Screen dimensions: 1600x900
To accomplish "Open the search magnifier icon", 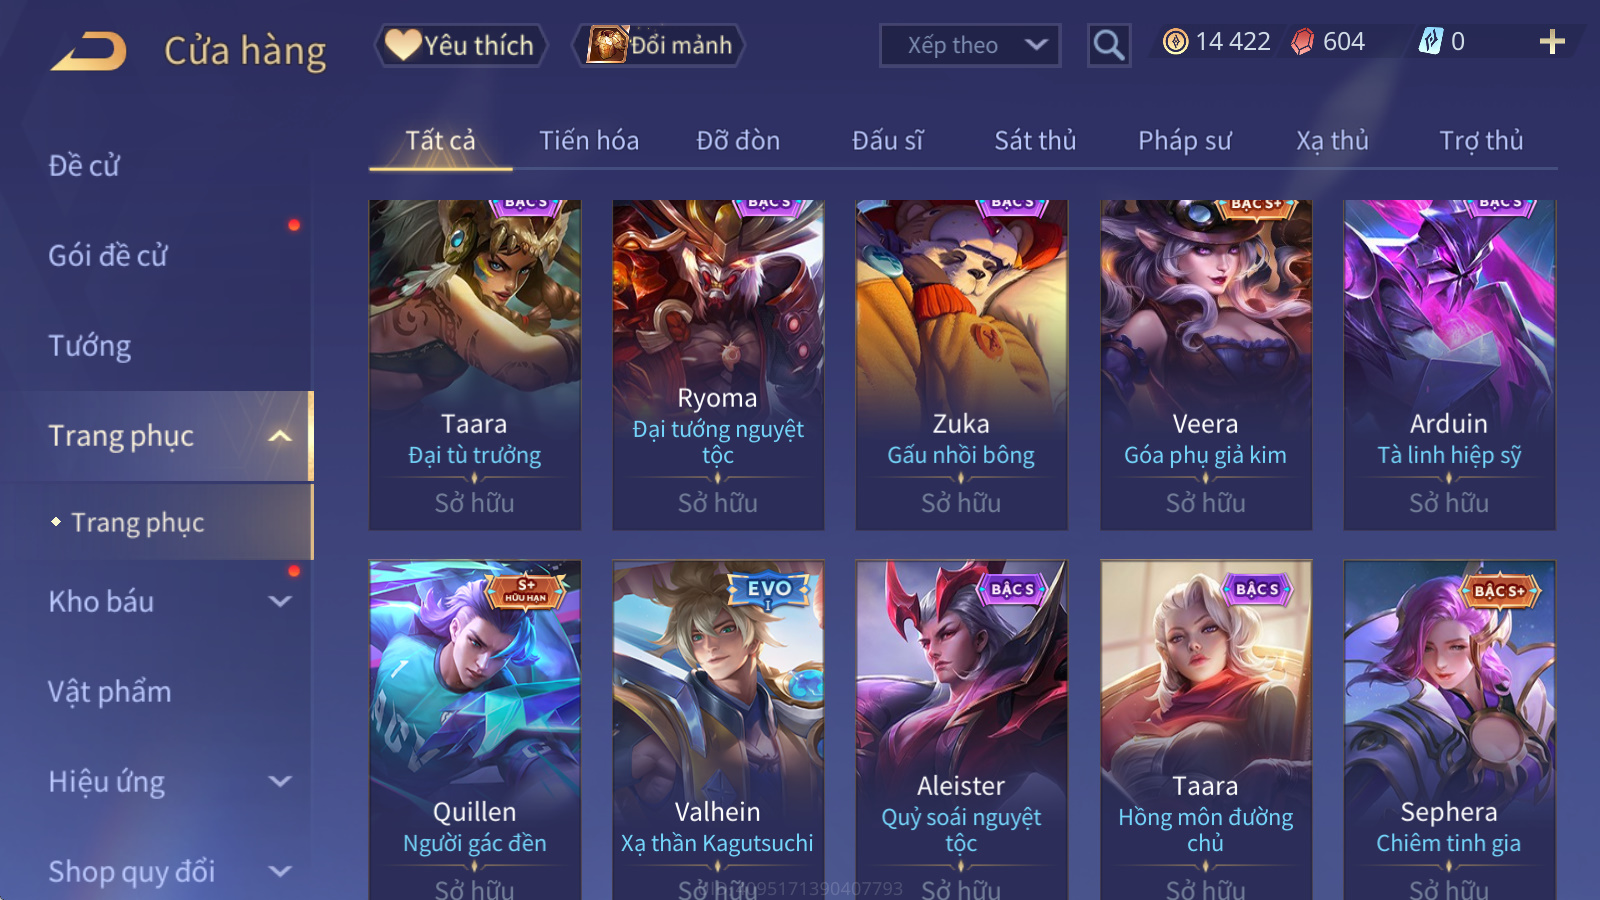I will coord(1108,45).
